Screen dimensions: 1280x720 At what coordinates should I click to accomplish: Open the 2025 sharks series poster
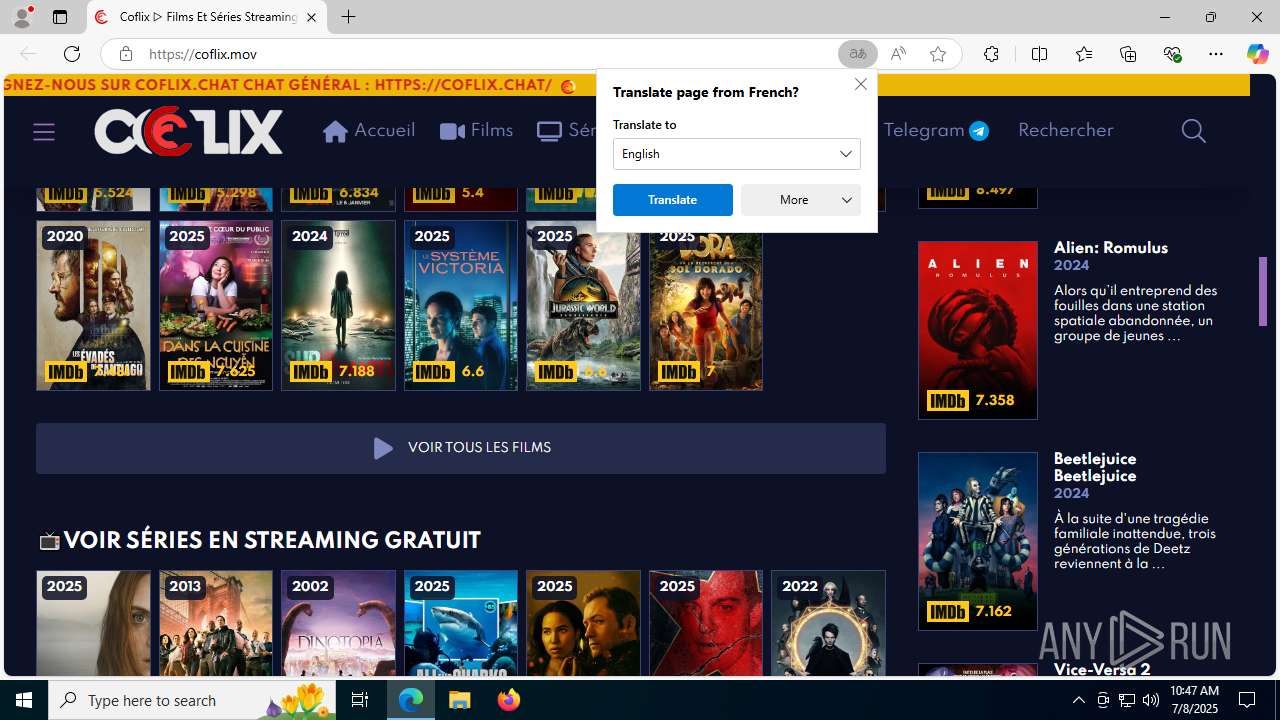point(461,624)
